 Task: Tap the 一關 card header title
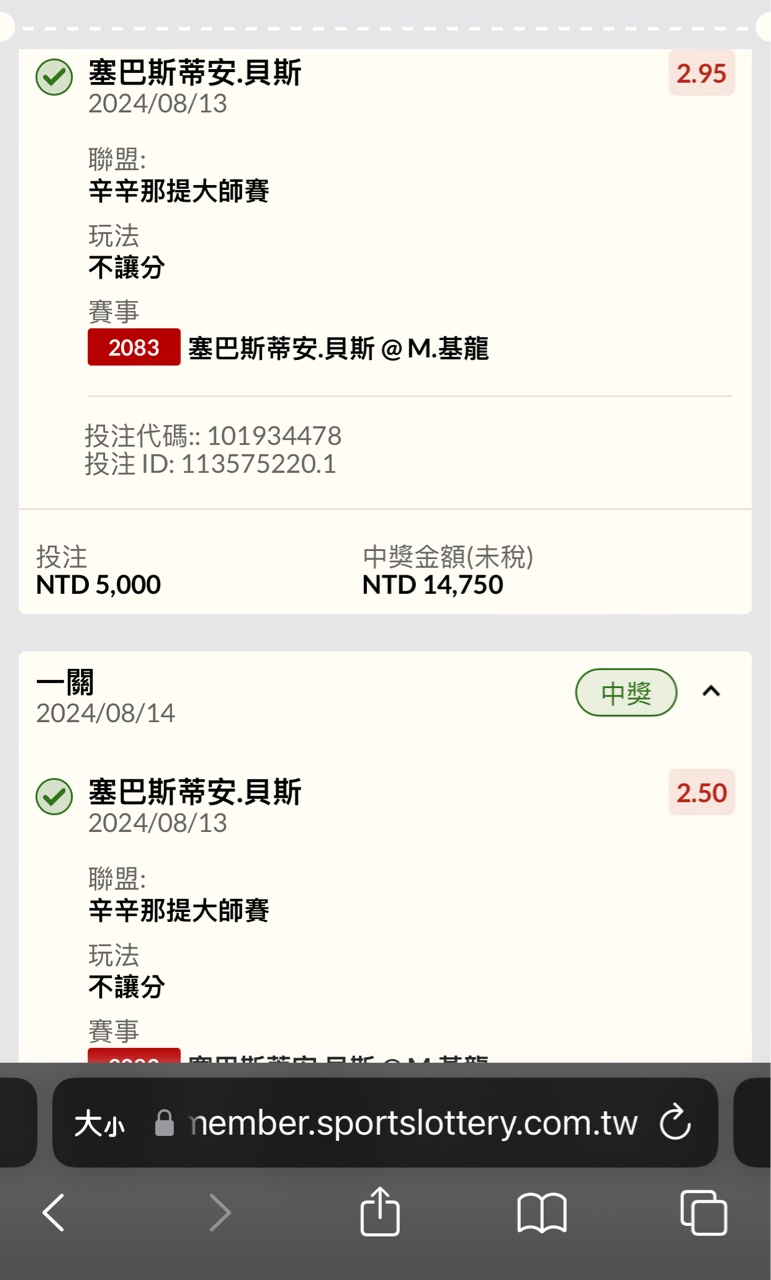[65, 683]
